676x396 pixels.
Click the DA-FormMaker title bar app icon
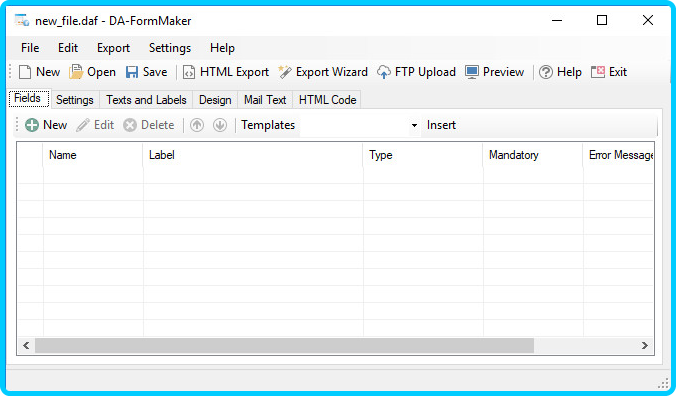pyautogui.click(x=22, y=20)
